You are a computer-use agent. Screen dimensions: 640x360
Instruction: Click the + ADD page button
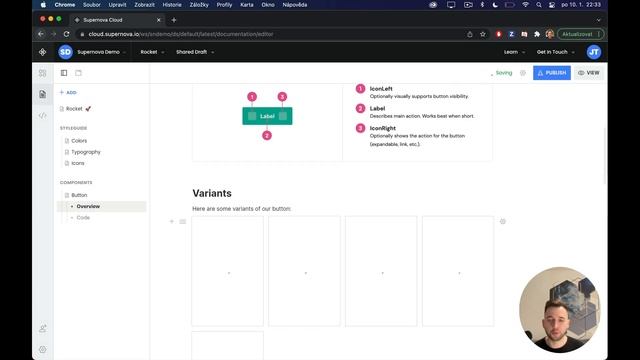point(68,93)
